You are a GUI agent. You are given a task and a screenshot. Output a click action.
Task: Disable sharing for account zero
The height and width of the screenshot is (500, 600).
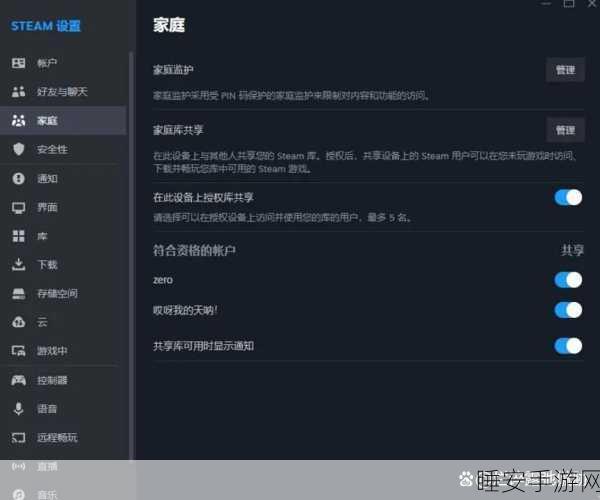pos(568,280)
